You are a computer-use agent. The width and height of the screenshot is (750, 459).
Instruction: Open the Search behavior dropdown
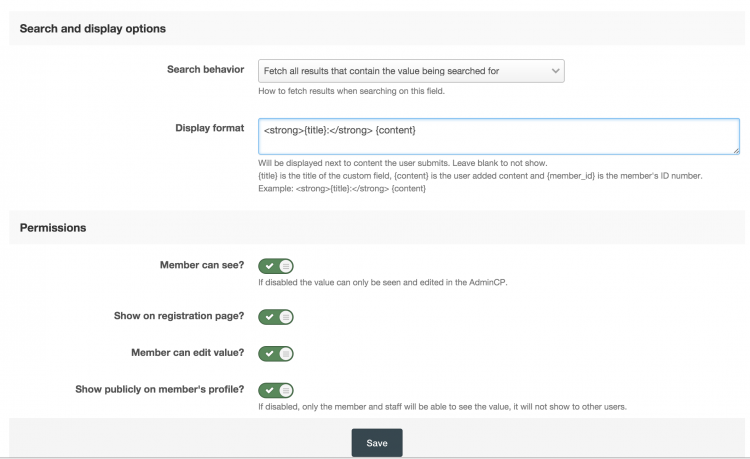(411, 71)
